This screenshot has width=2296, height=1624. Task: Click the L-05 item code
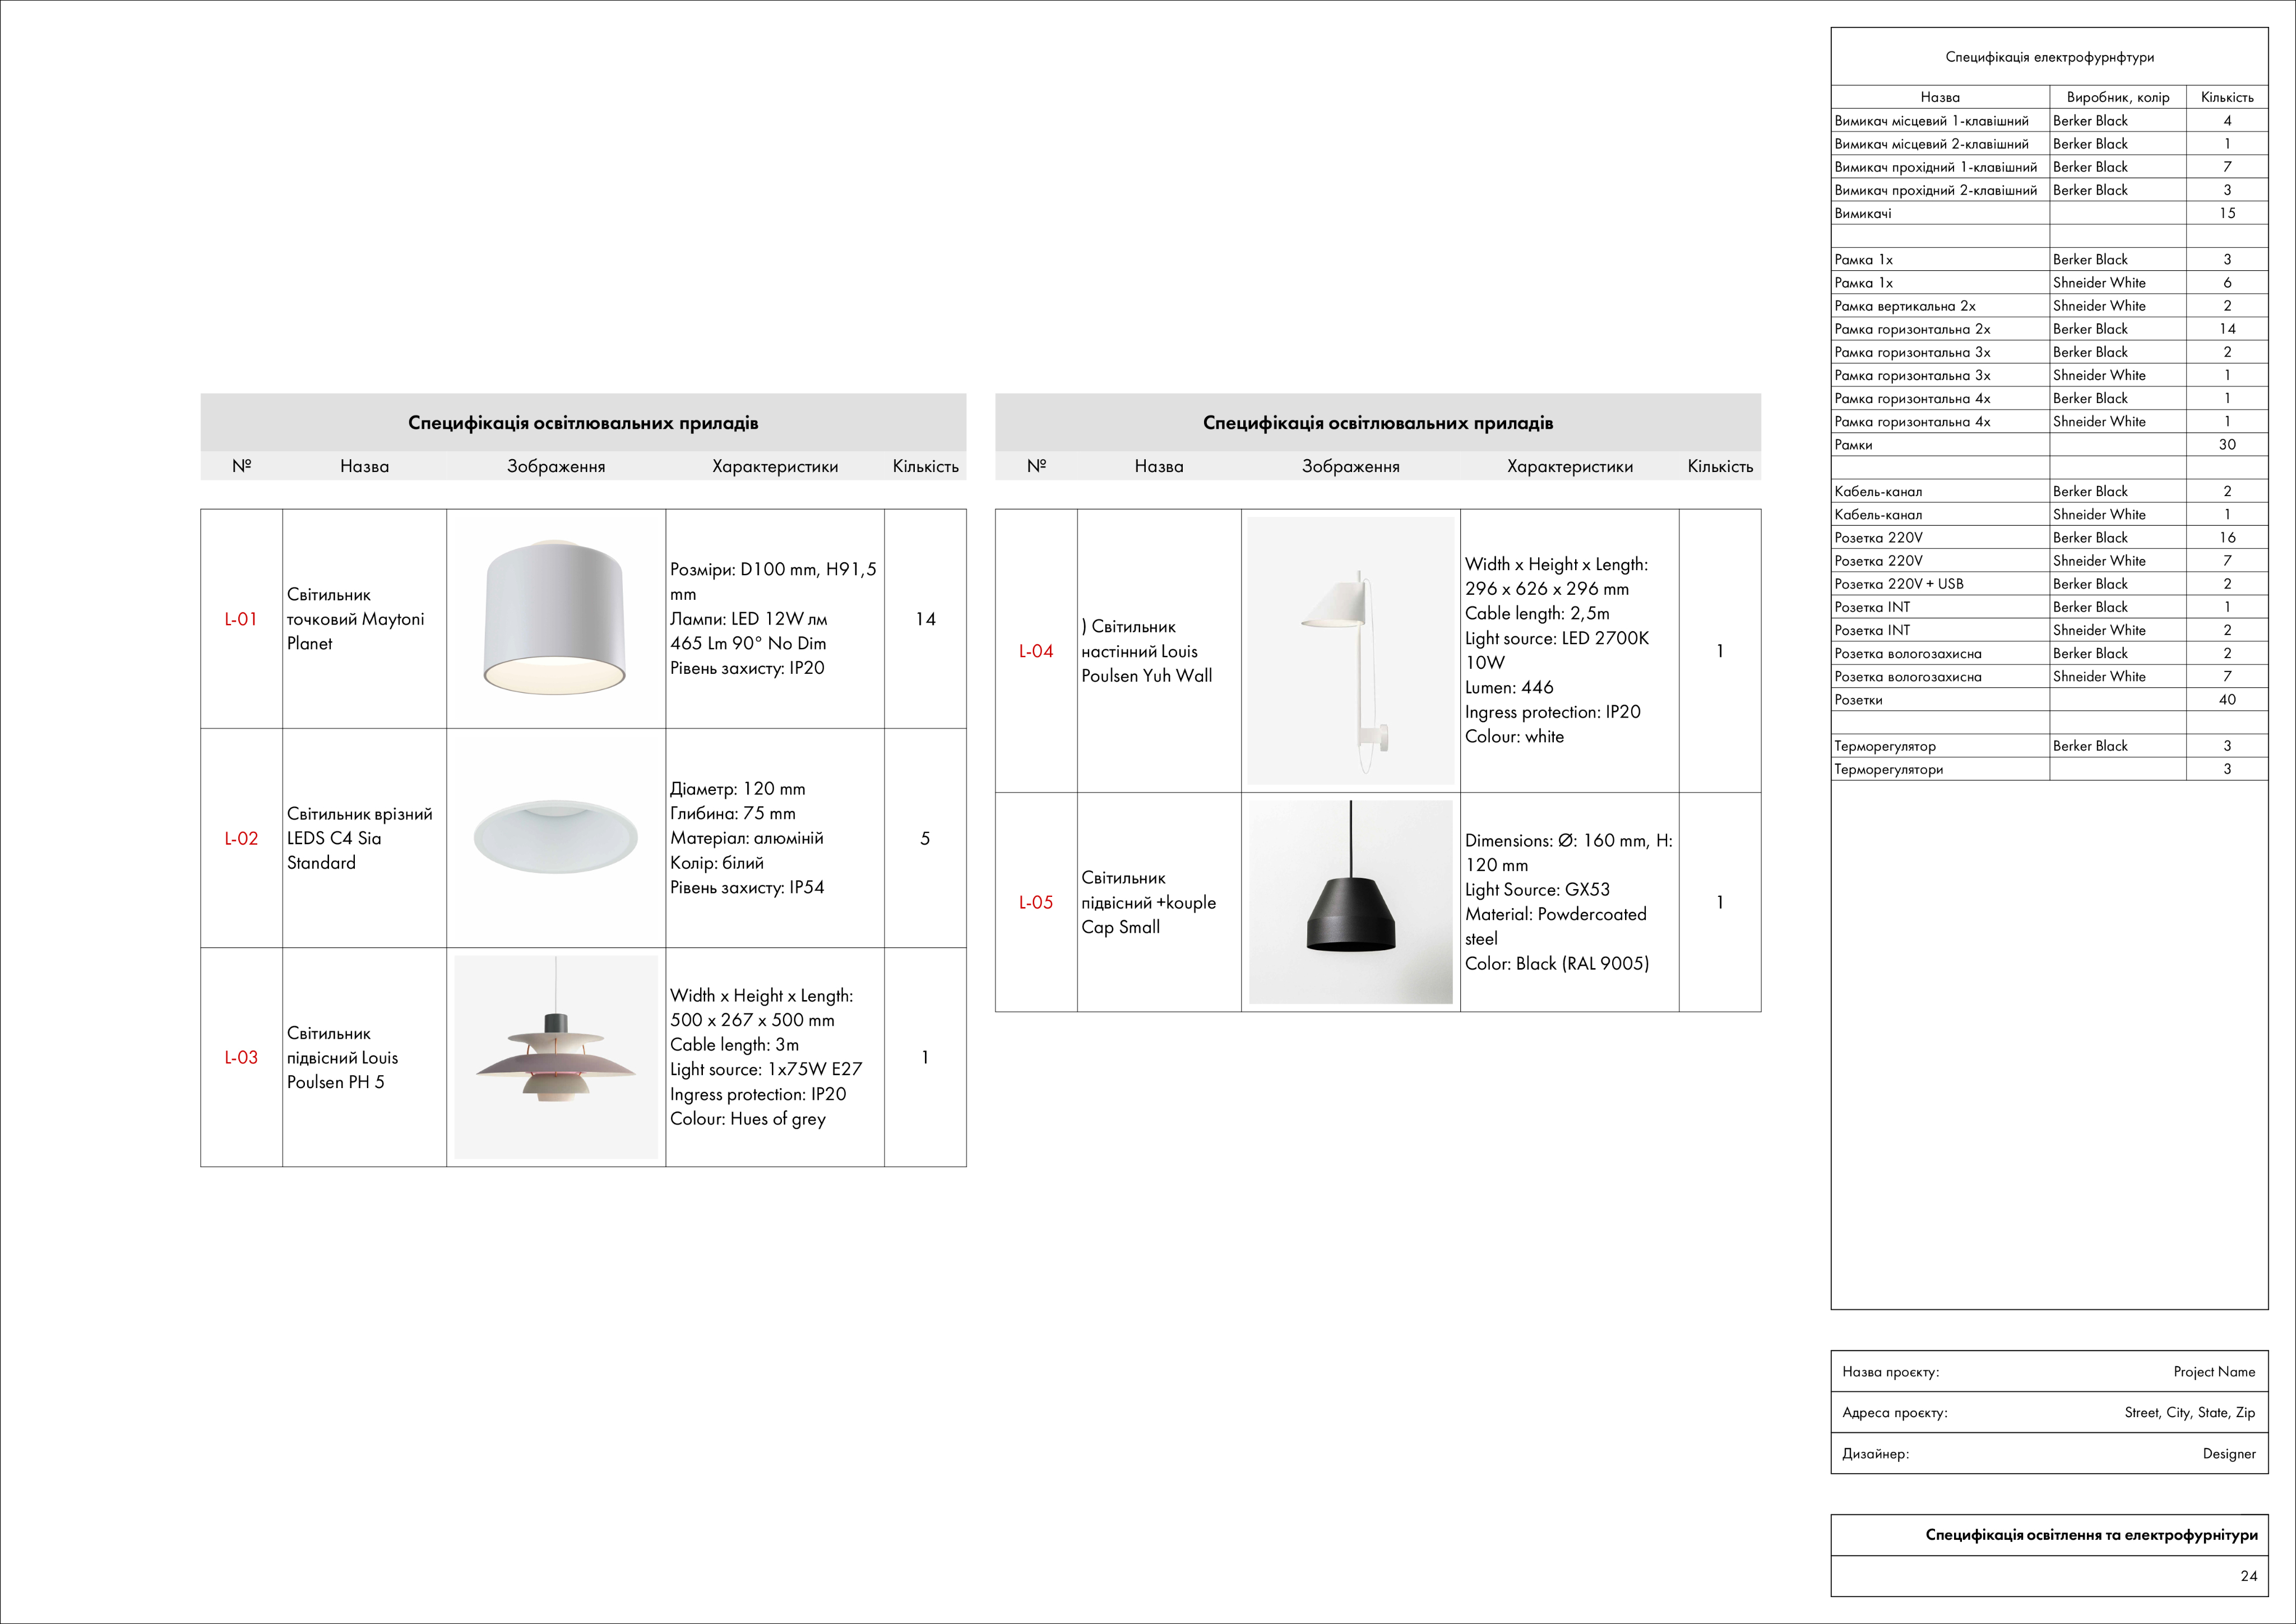click(x=1036, y=902)
